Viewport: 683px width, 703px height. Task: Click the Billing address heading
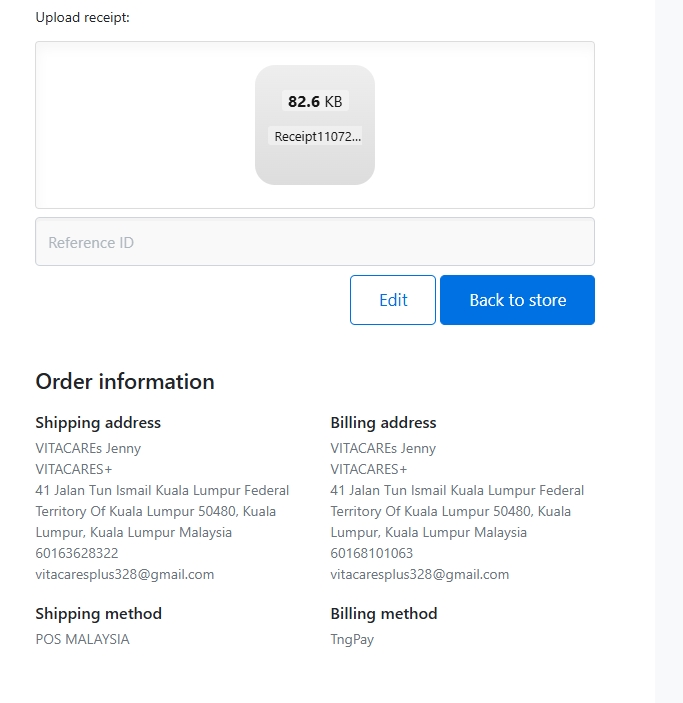(x=383, y=423)
